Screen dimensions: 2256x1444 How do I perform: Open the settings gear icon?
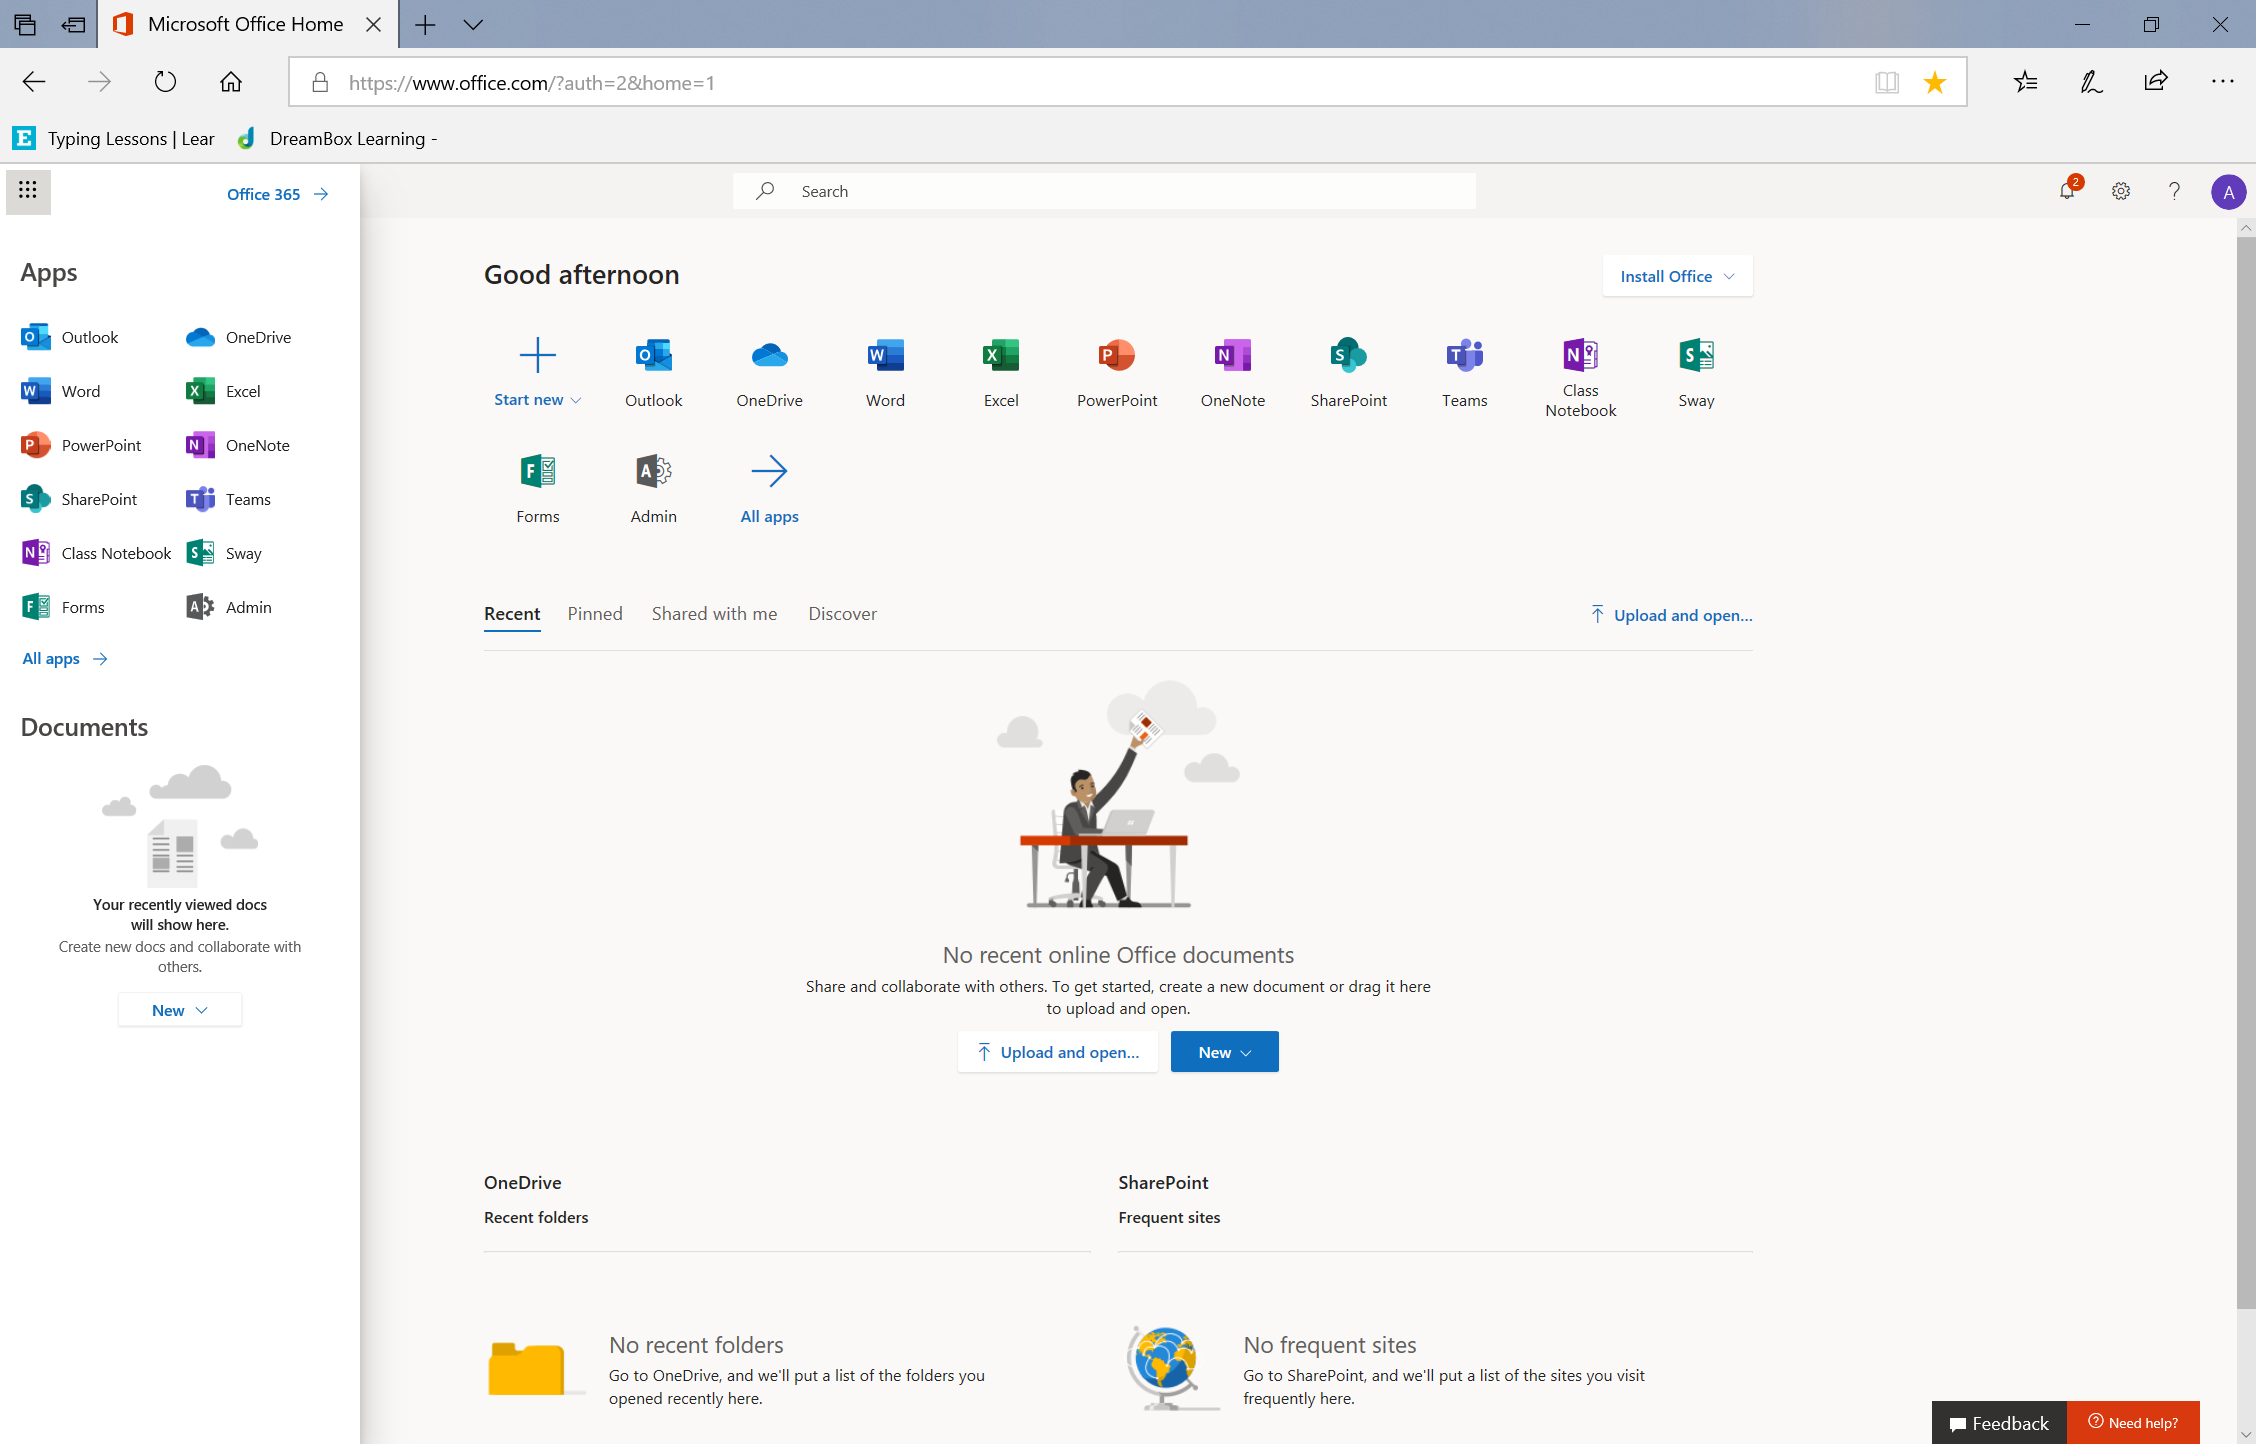2120,191
